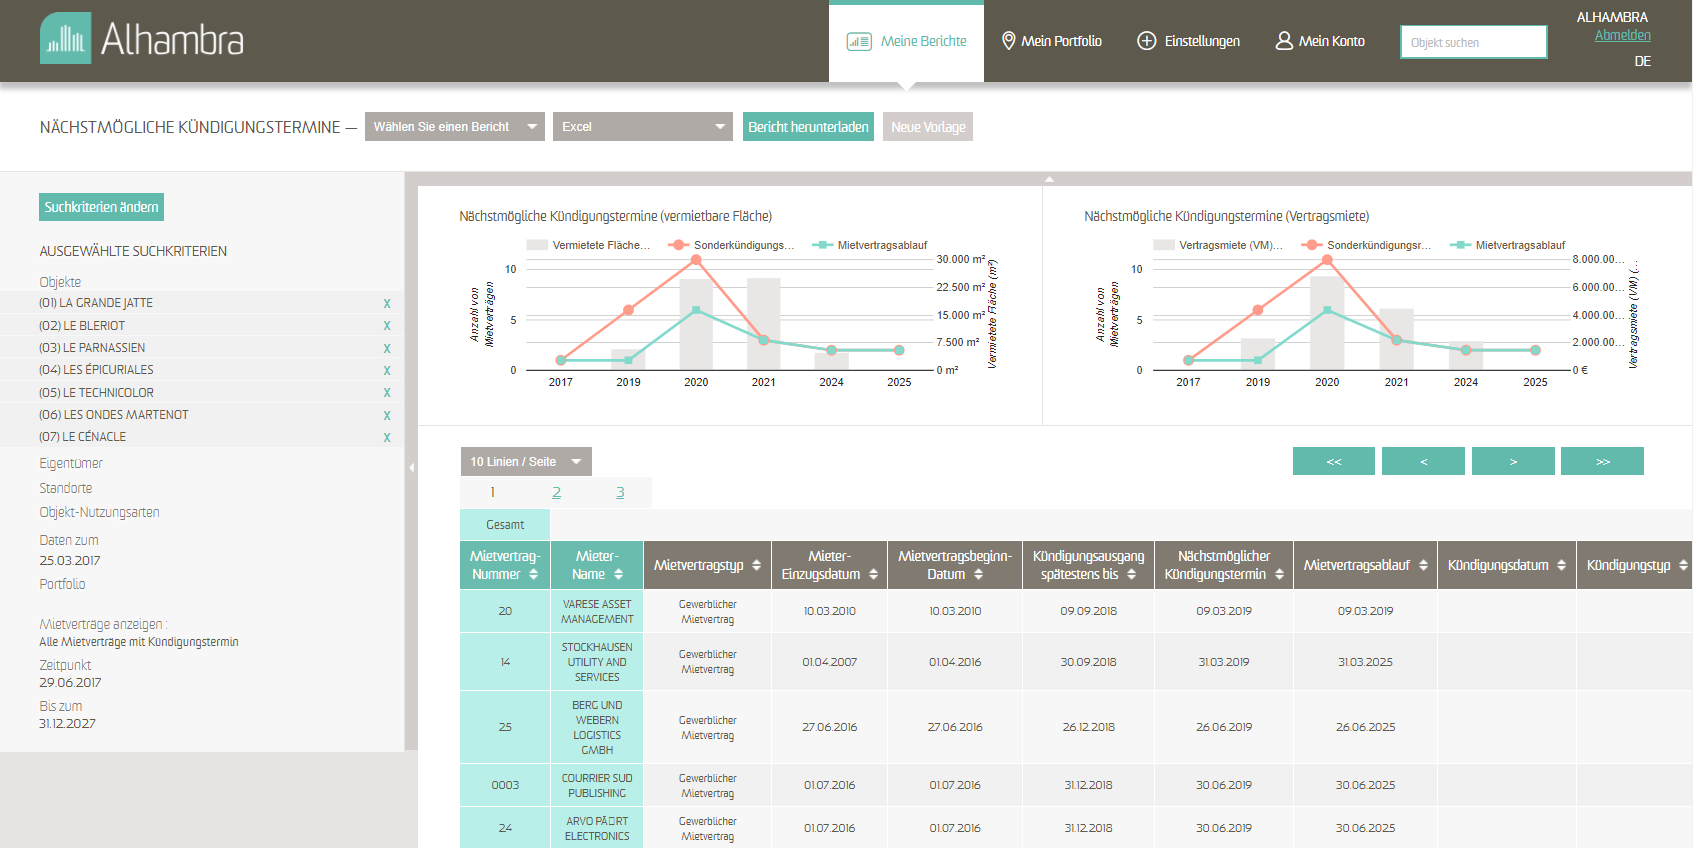
Task: Click the 'Objekt suchen' search field
Action: coord(1473,43)
